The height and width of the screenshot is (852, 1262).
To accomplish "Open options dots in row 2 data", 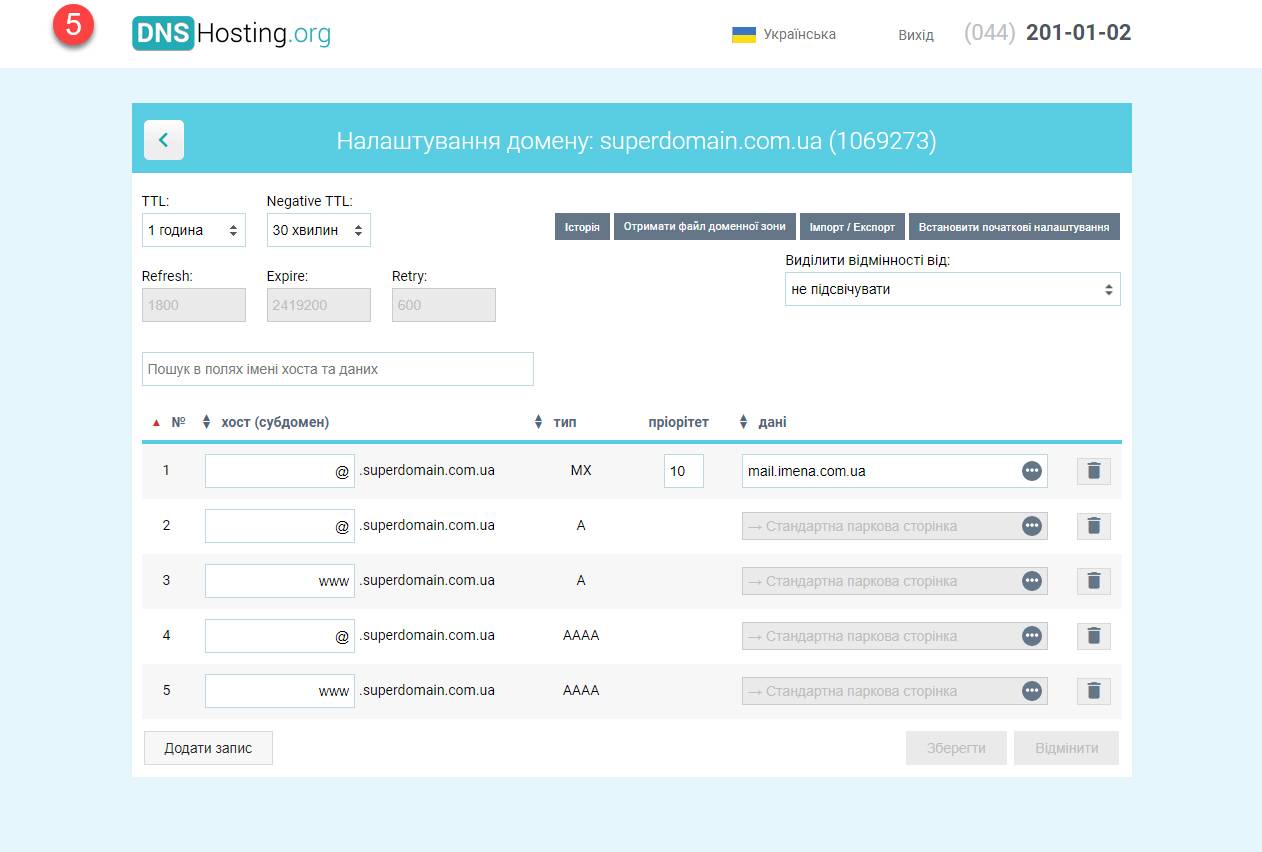I will point(1032,526).
